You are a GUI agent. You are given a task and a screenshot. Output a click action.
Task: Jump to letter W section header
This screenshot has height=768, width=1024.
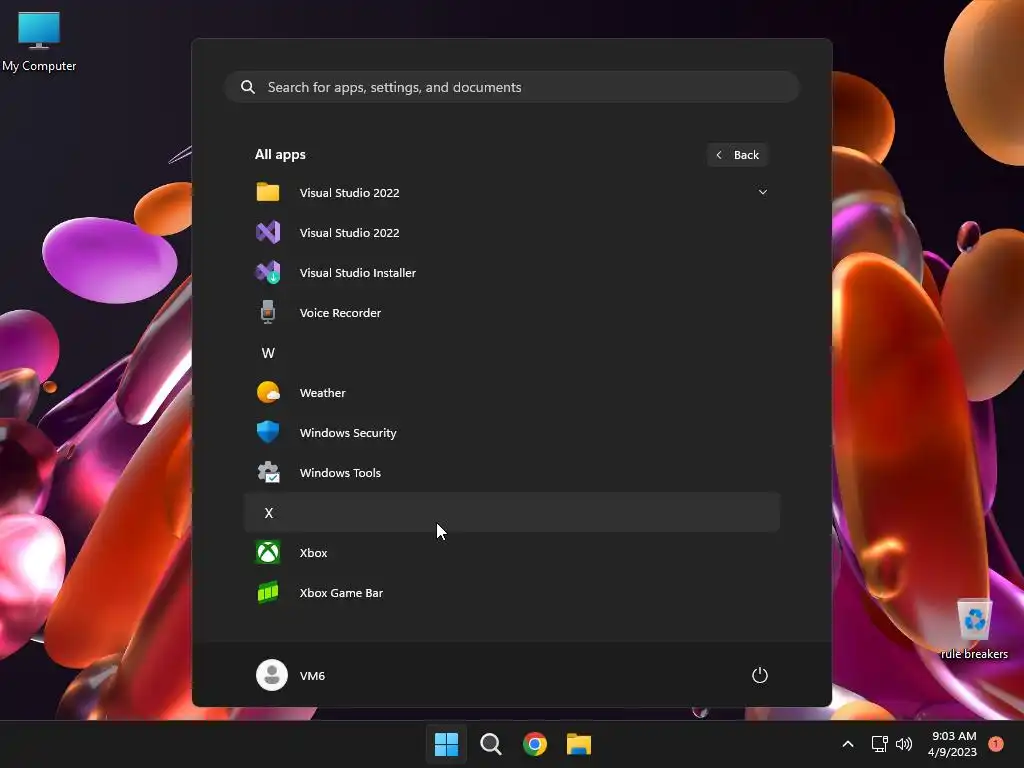268,353
